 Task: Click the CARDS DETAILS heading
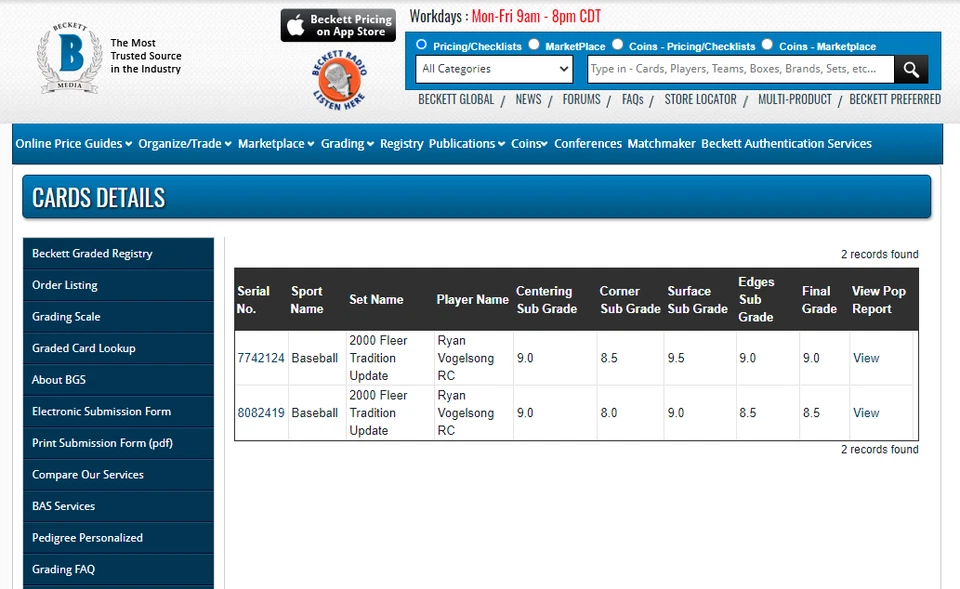[x=99, y=198]
